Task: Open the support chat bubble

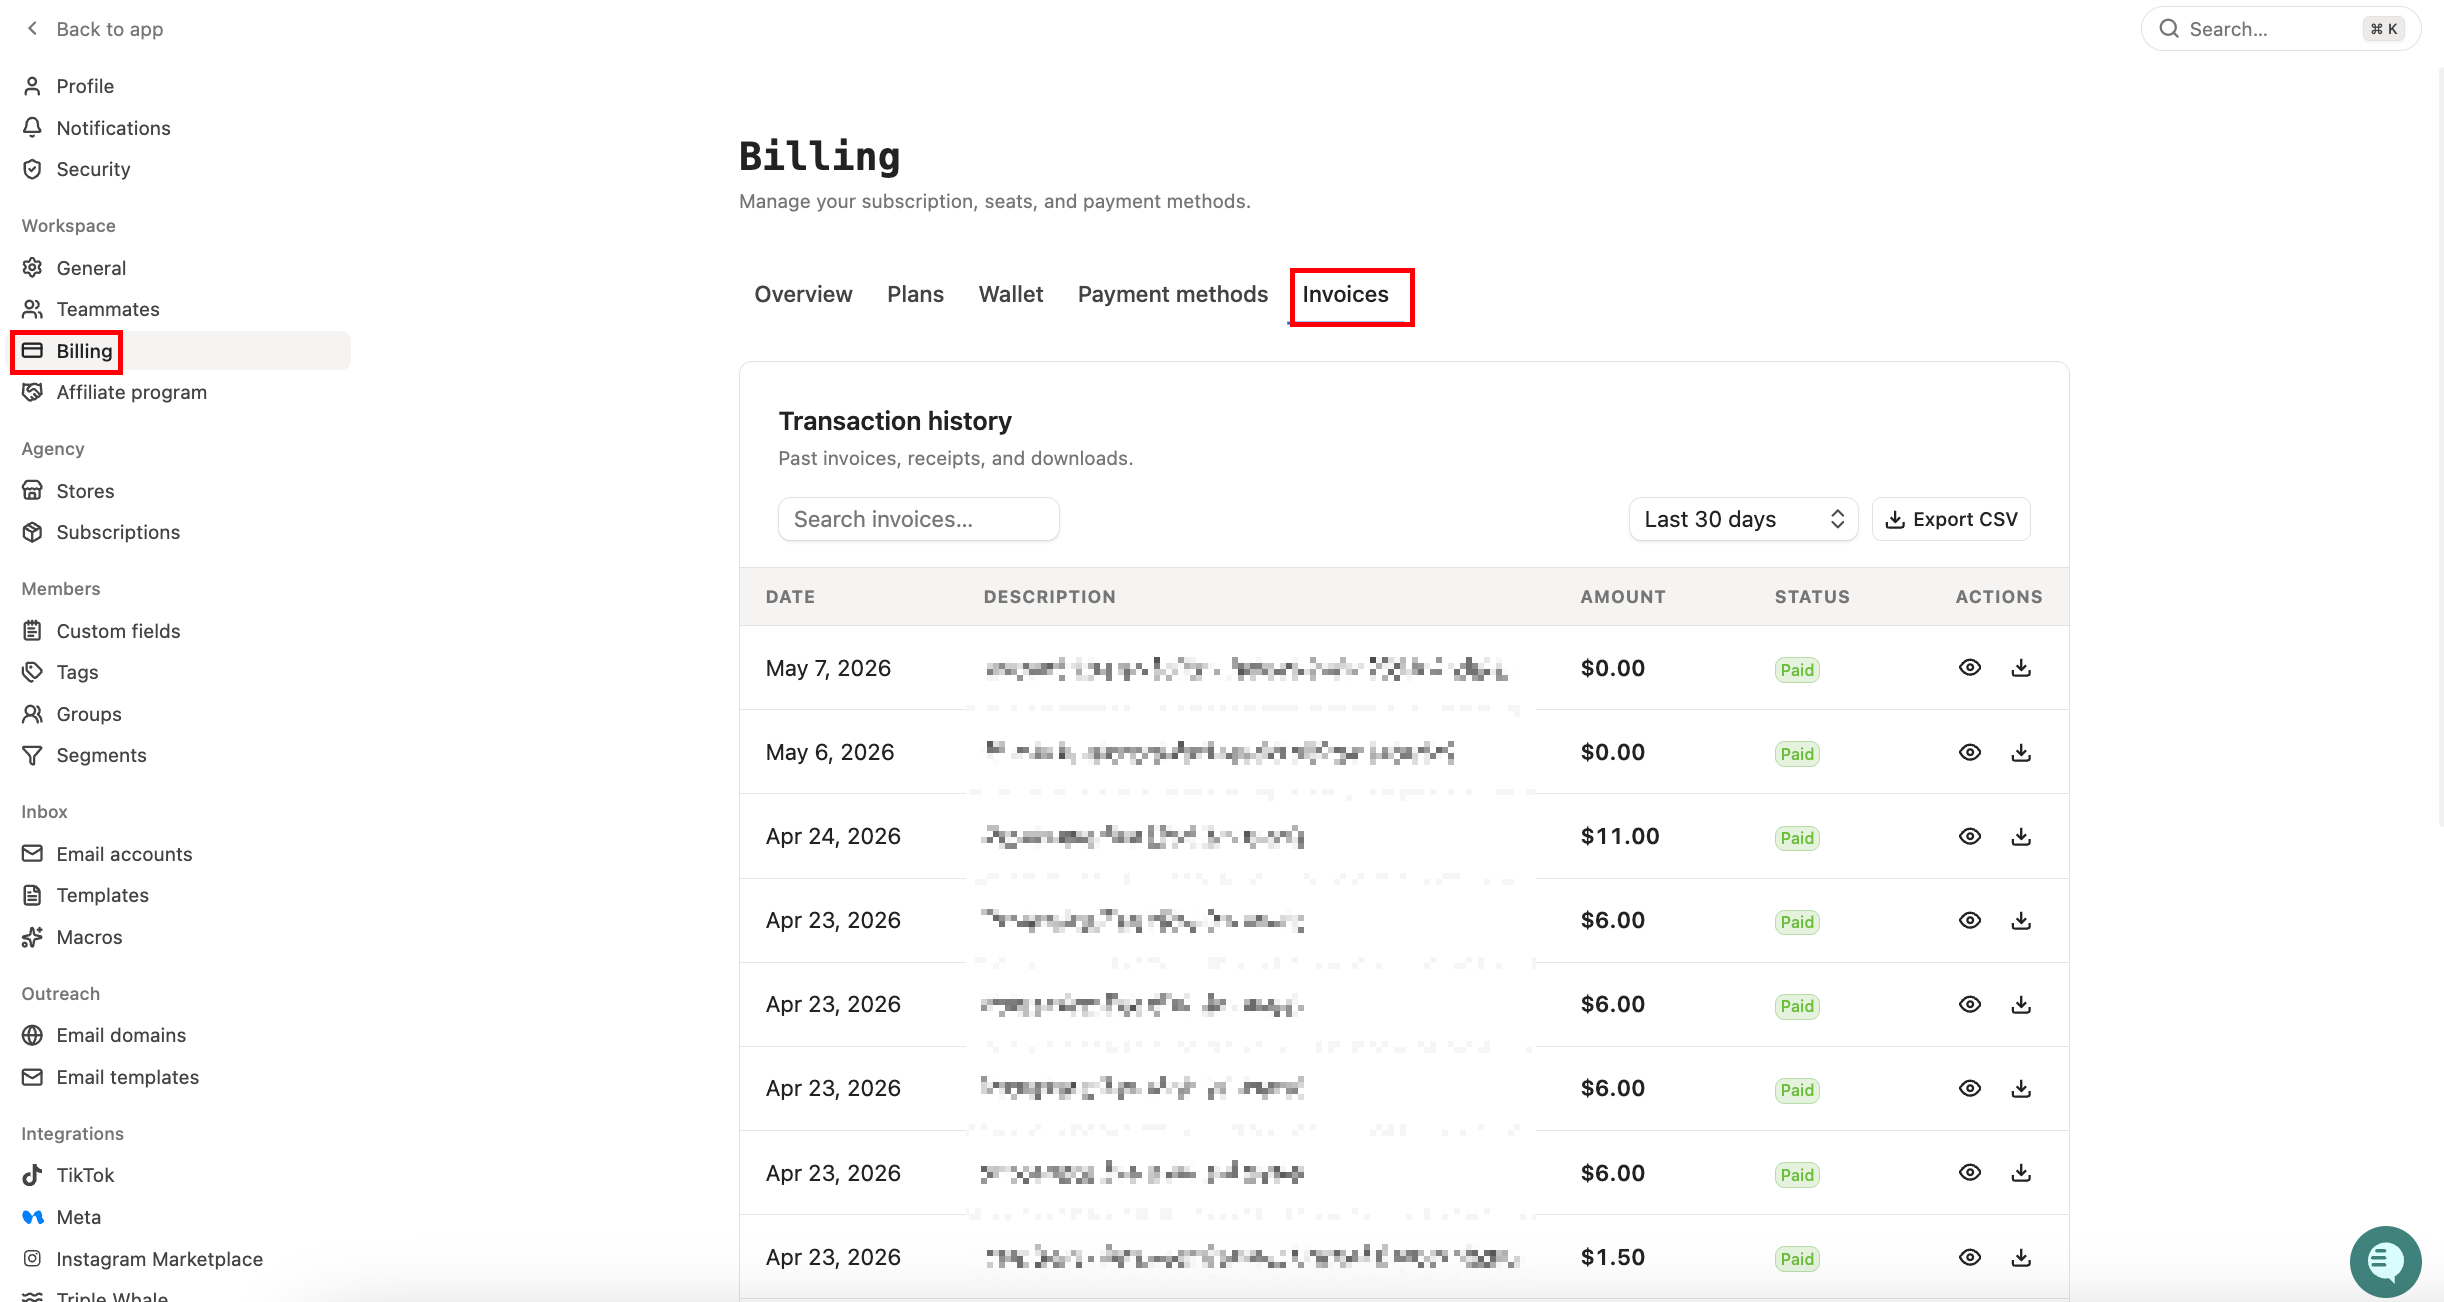Action: tap(2385, 1261)
